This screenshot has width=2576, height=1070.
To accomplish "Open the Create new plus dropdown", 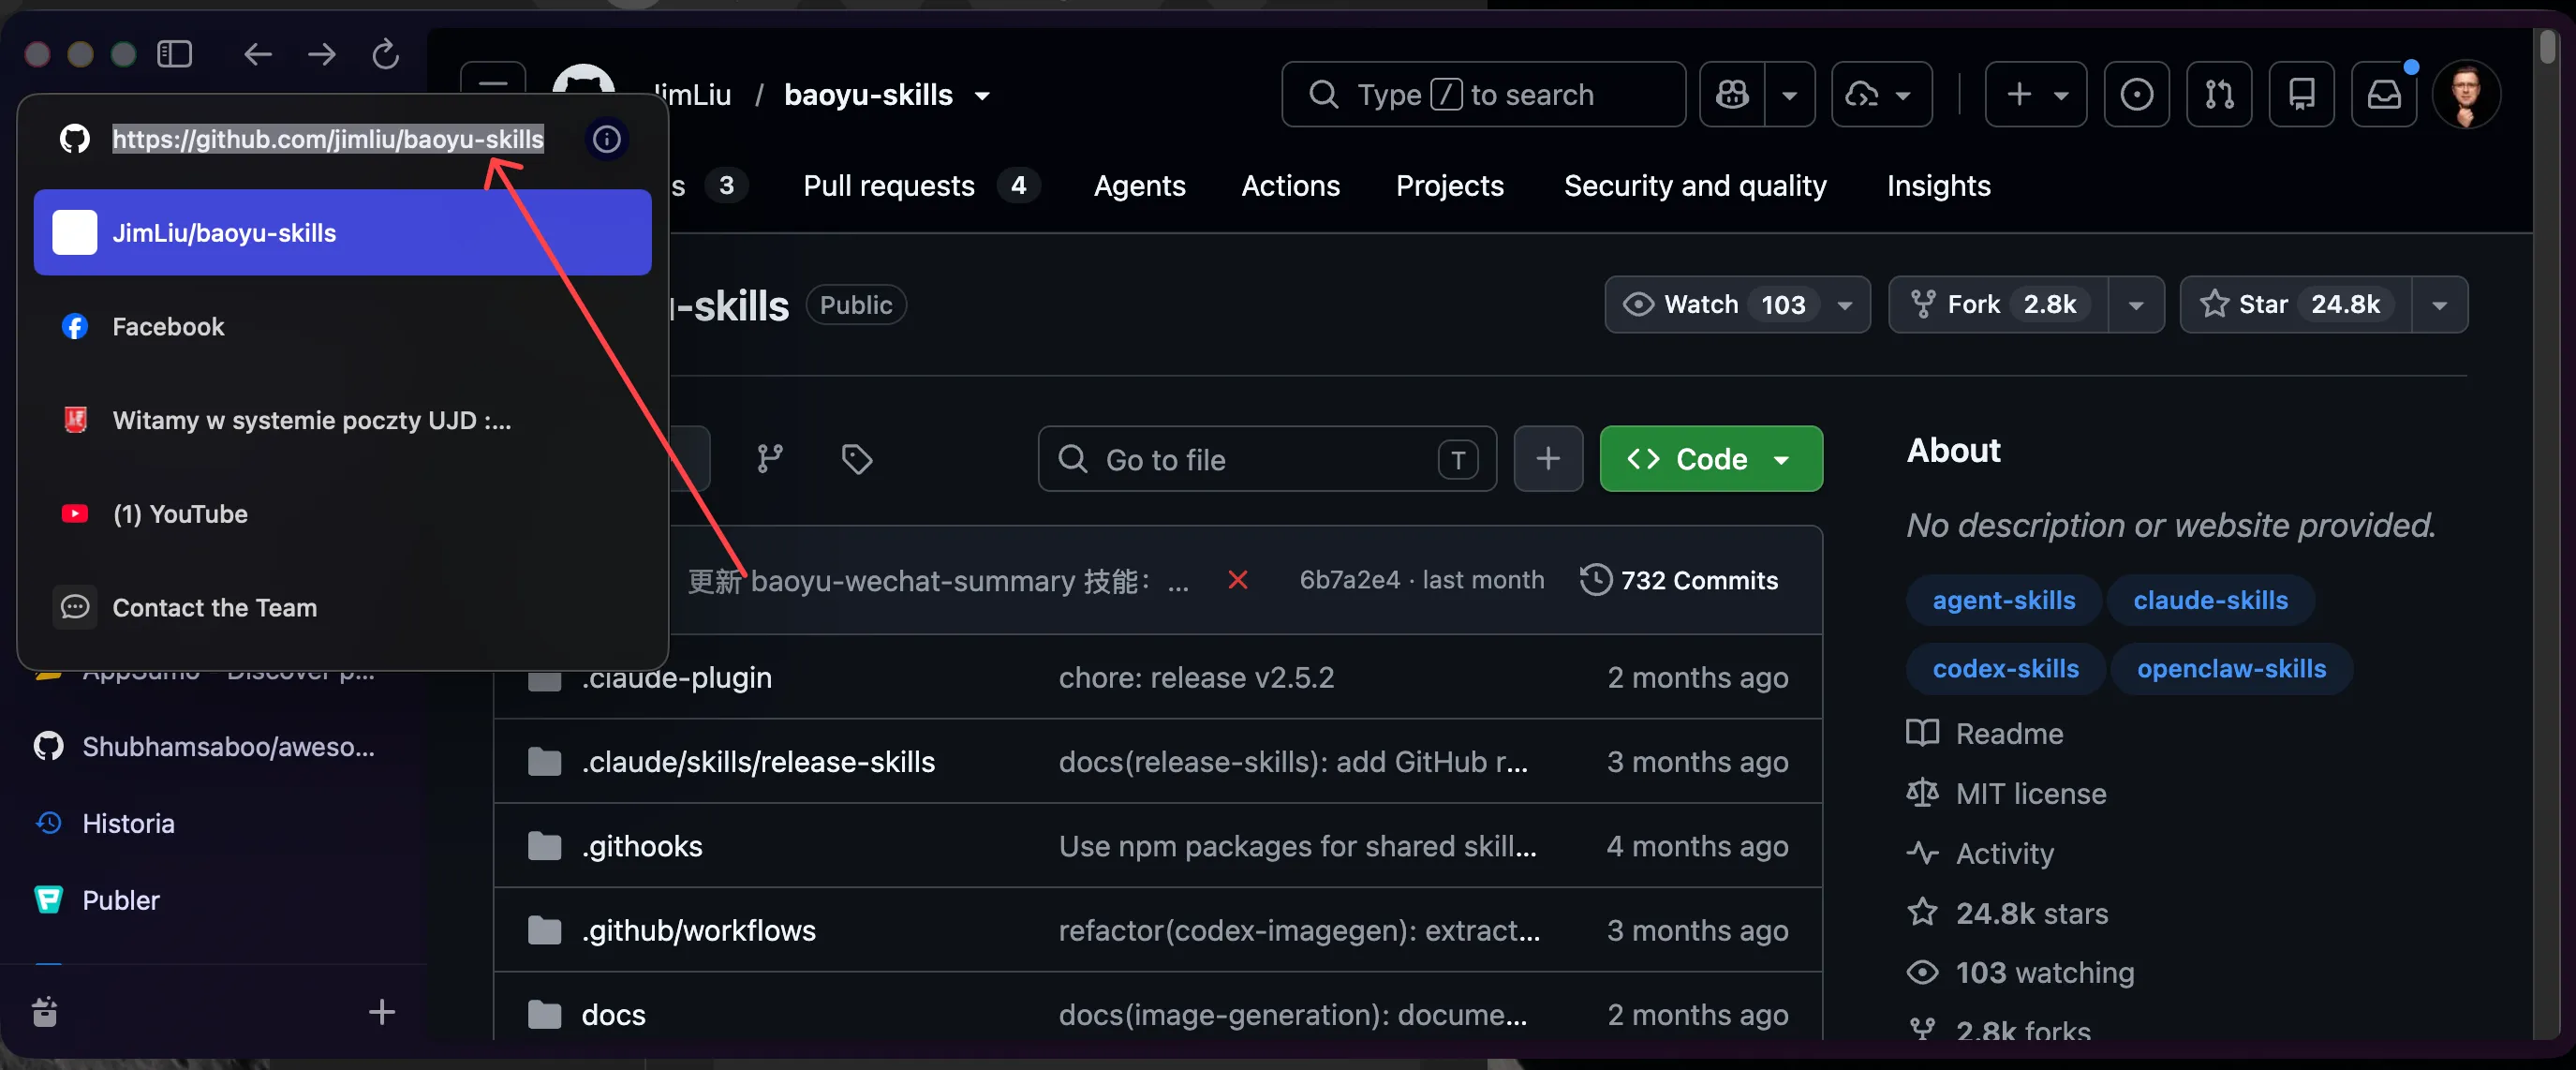I will point(2036,95).
